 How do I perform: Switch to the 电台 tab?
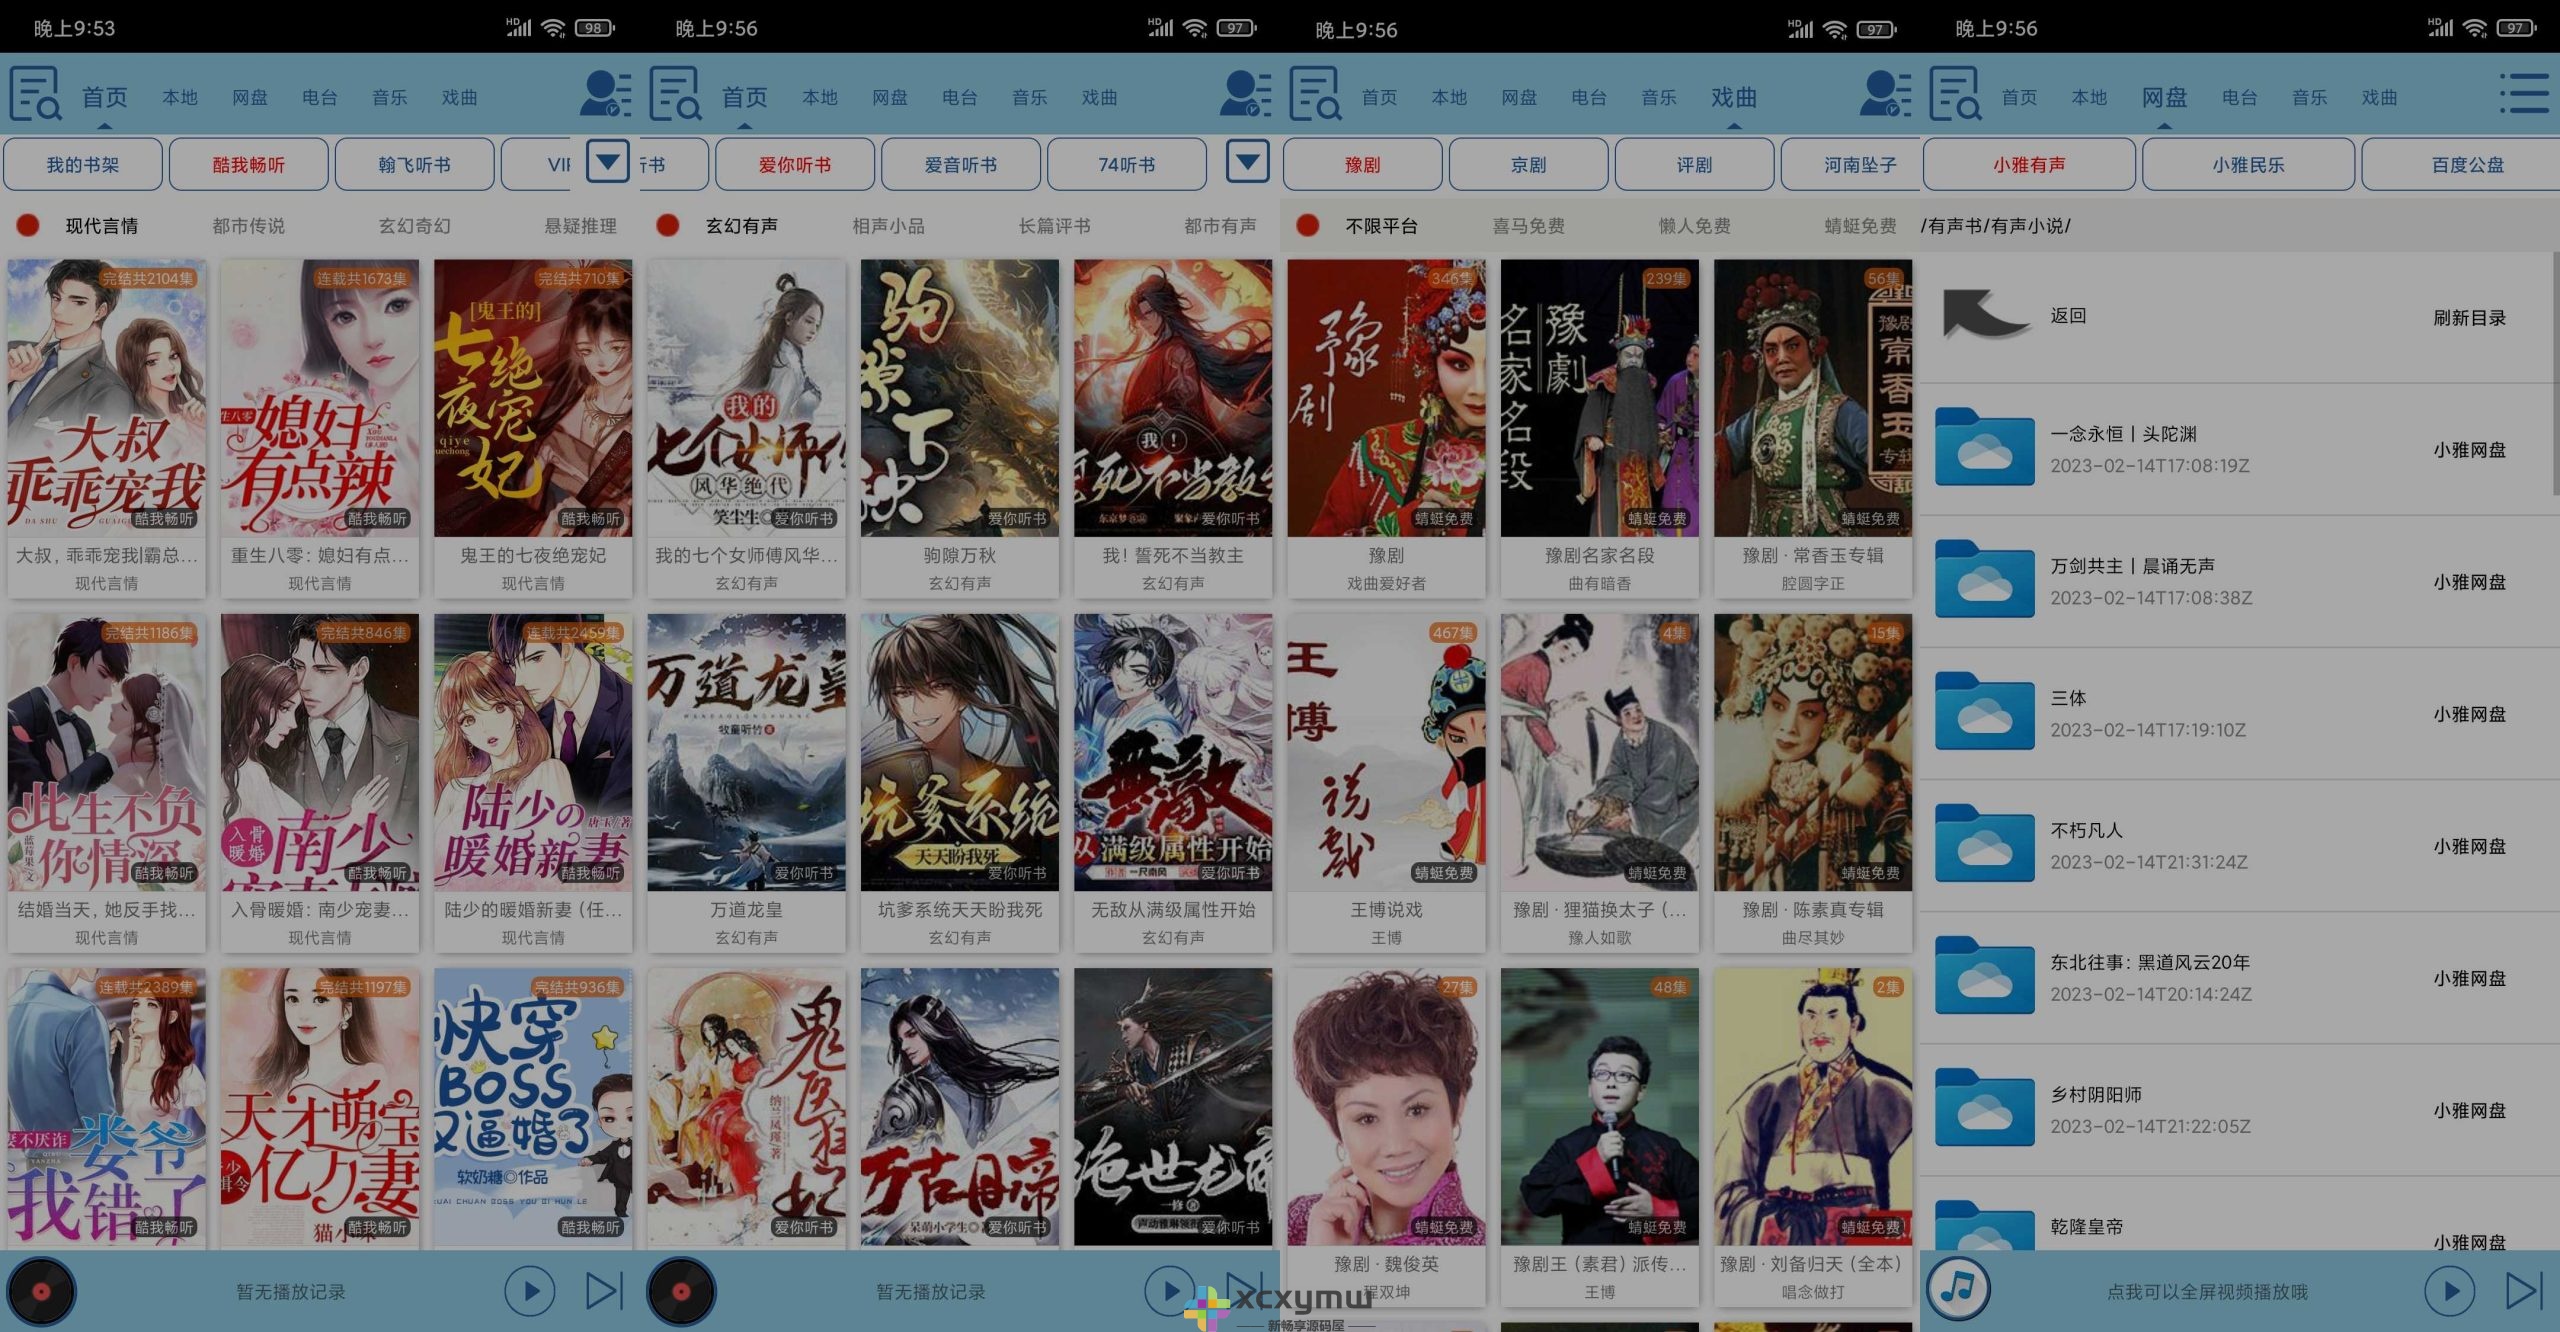pyautogui.click(x=318, y=97)
